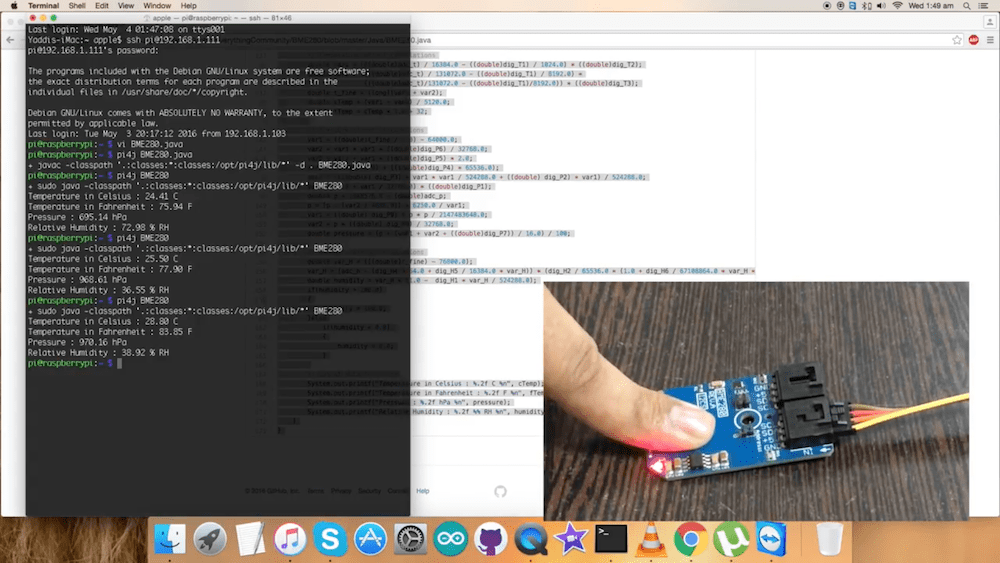Click the Bluetooth status icon
Image resolution: width=1000 pixels, height=563 pixels.
(867, 6)
